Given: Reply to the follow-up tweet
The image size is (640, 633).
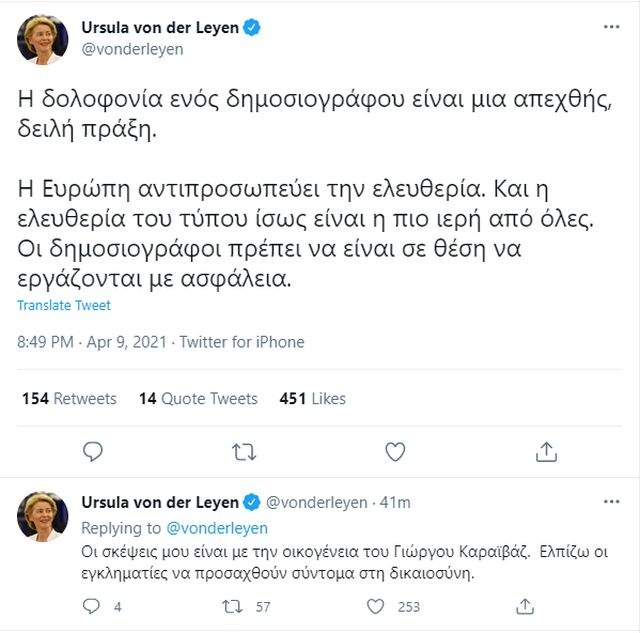Looking at the screenshot, I should 91,606.
